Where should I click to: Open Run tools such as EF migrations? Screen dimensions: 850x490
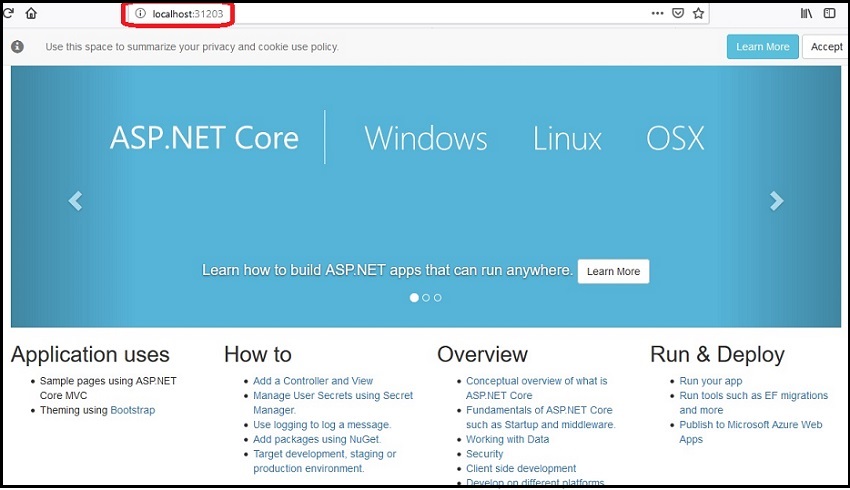tap(754, 403)
